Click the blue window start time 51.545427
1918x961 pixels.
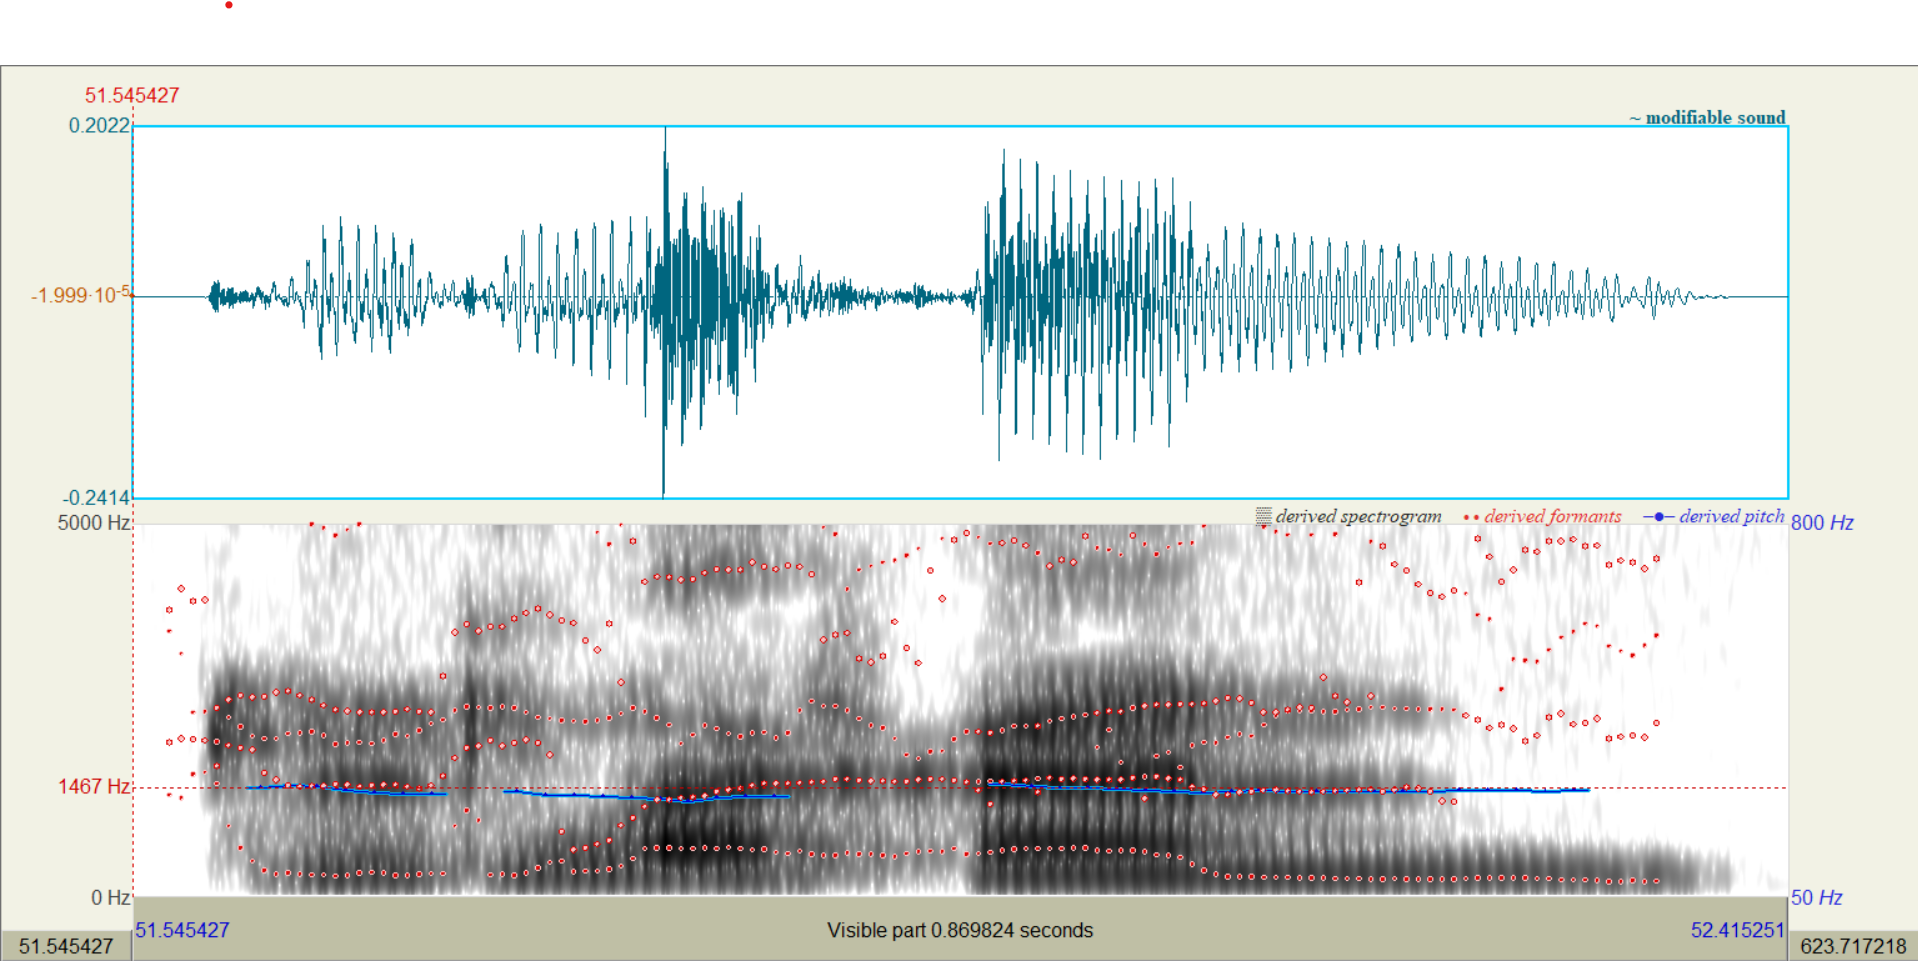point(182,930)
